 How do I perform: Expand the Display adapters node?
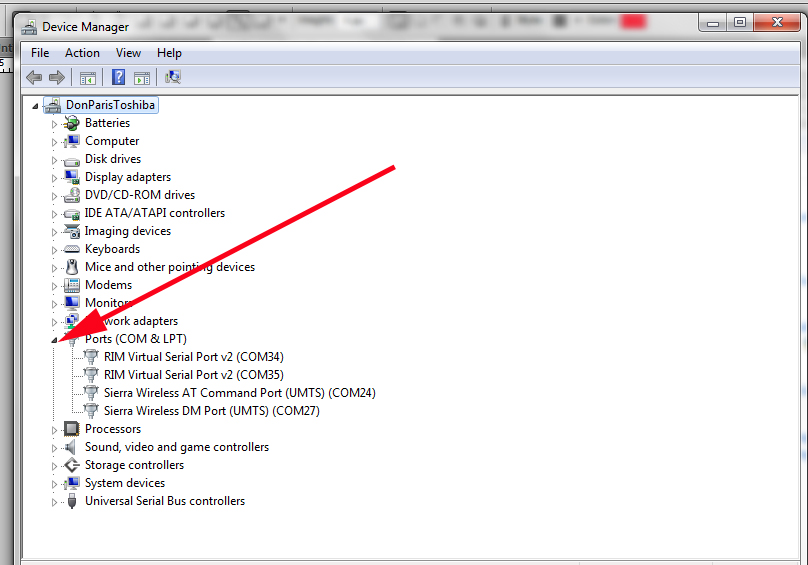pyautogui.click(x=55, y=177)
